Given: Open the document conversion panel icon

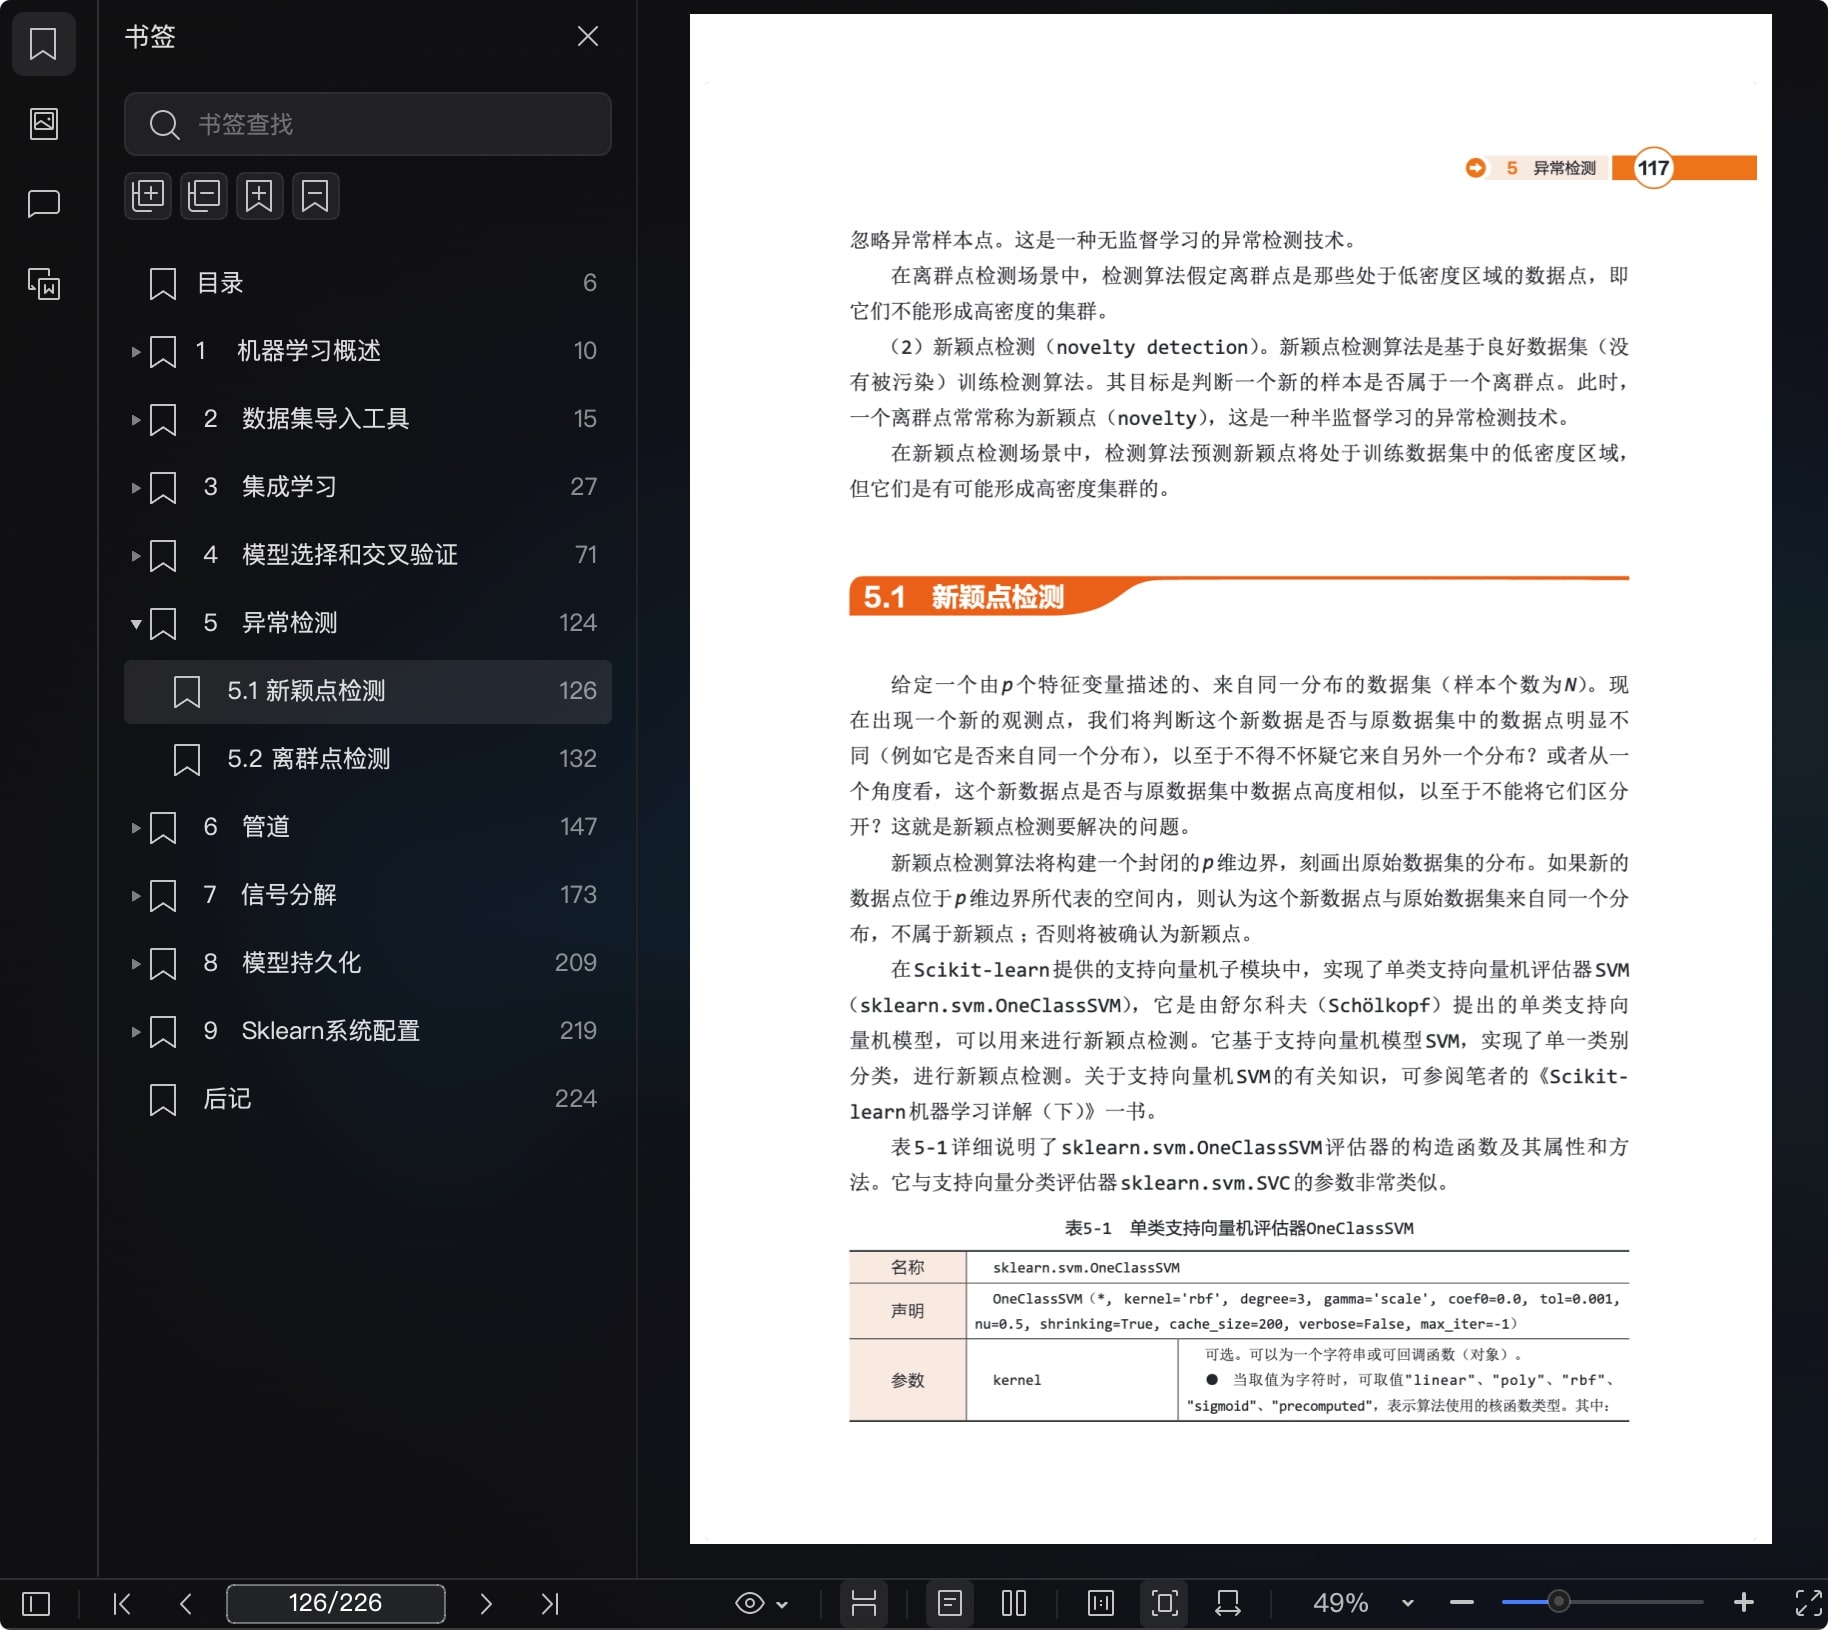Looking at the screenshot, I should (43, 284).
